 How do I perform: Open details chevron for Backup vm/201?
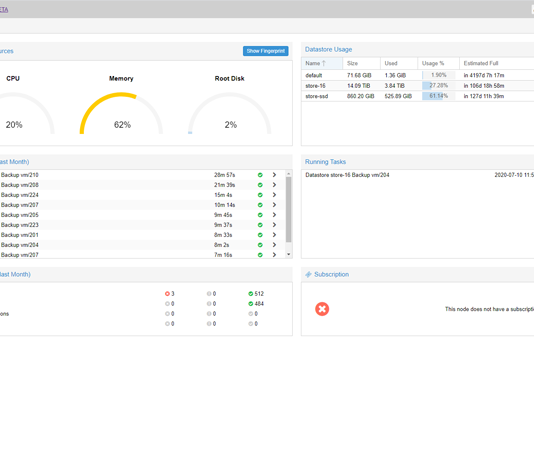click(x=274, y=235)
